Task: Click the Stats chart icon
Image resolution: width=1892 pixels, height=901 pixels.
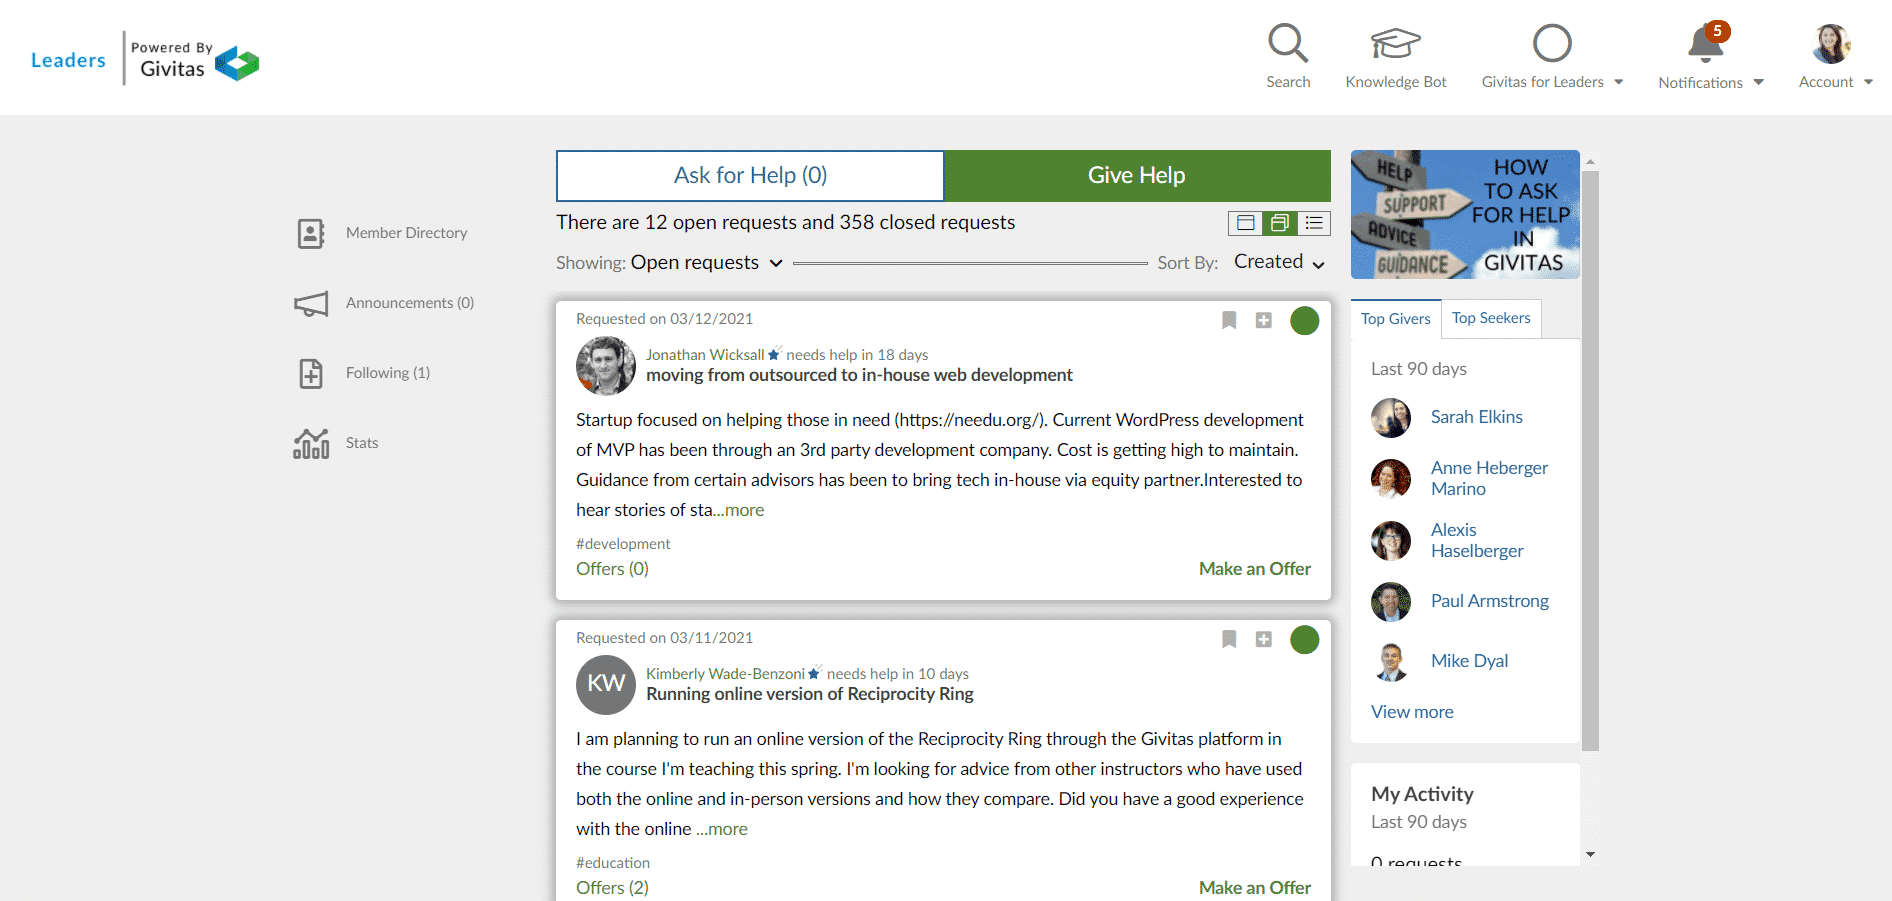Action: [x=311, y=443]
